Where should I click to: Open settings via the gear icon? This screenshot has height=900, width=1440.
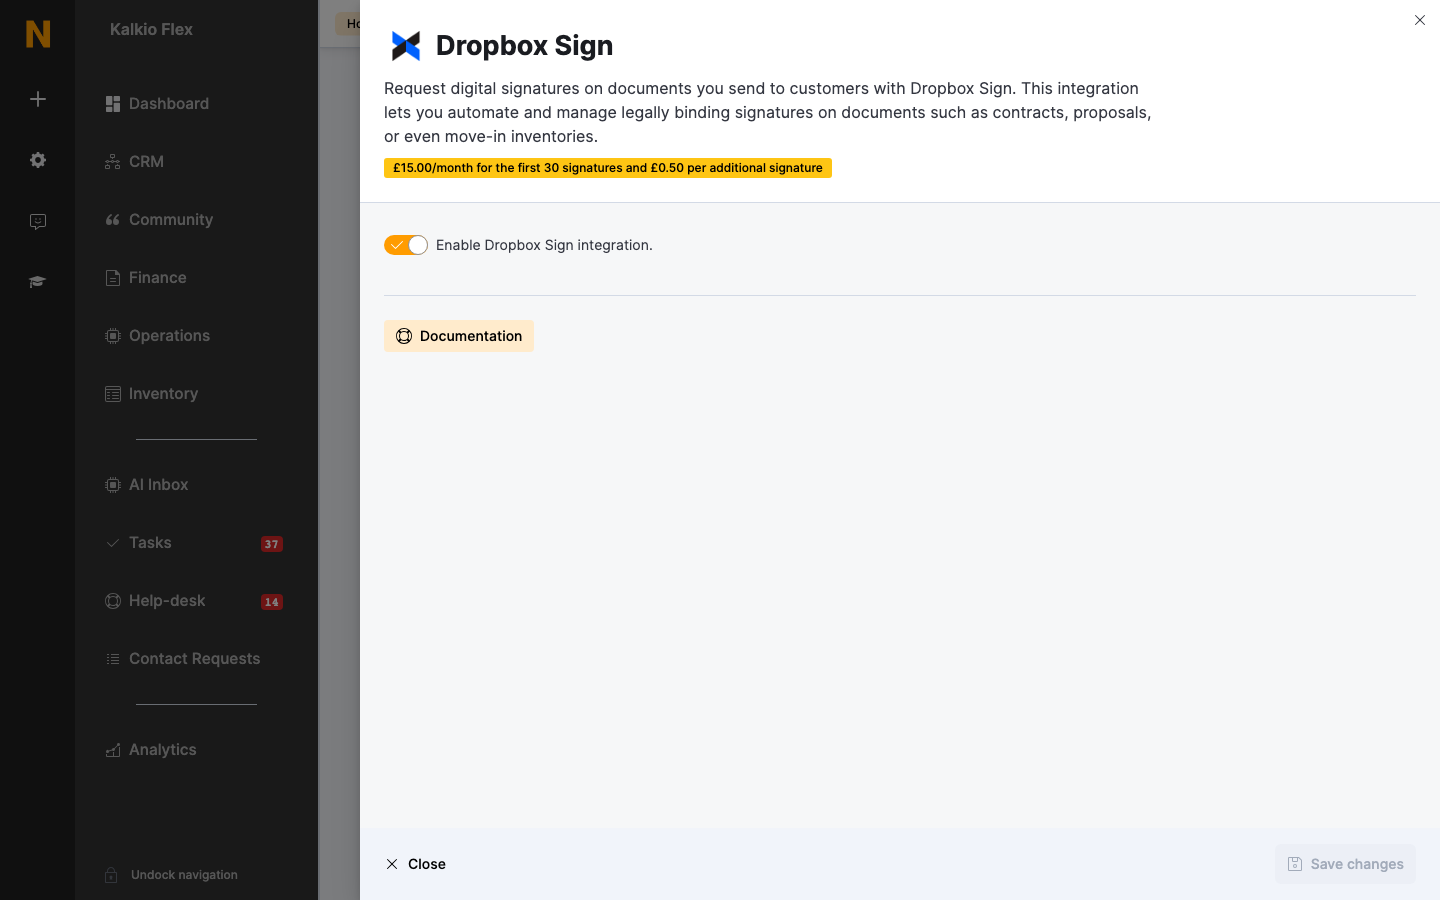pos(38,160)
